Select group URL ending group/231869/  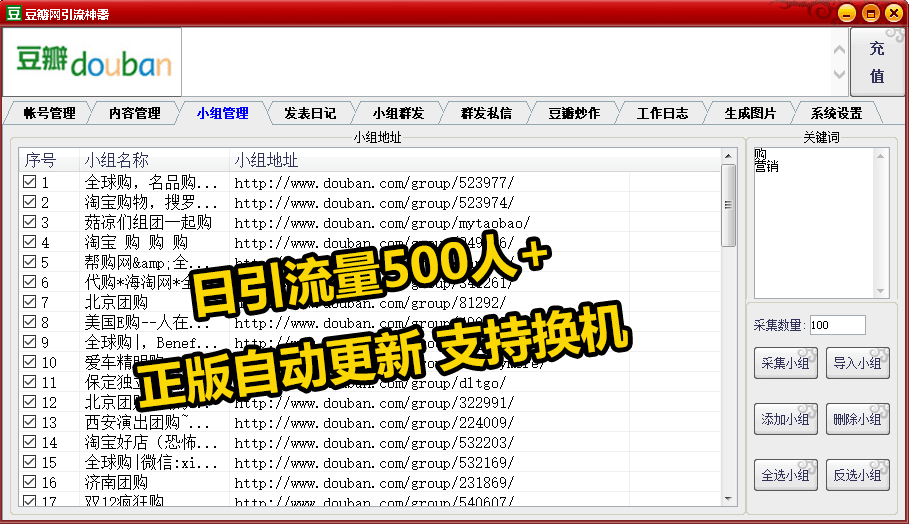[x=374, y=483]
